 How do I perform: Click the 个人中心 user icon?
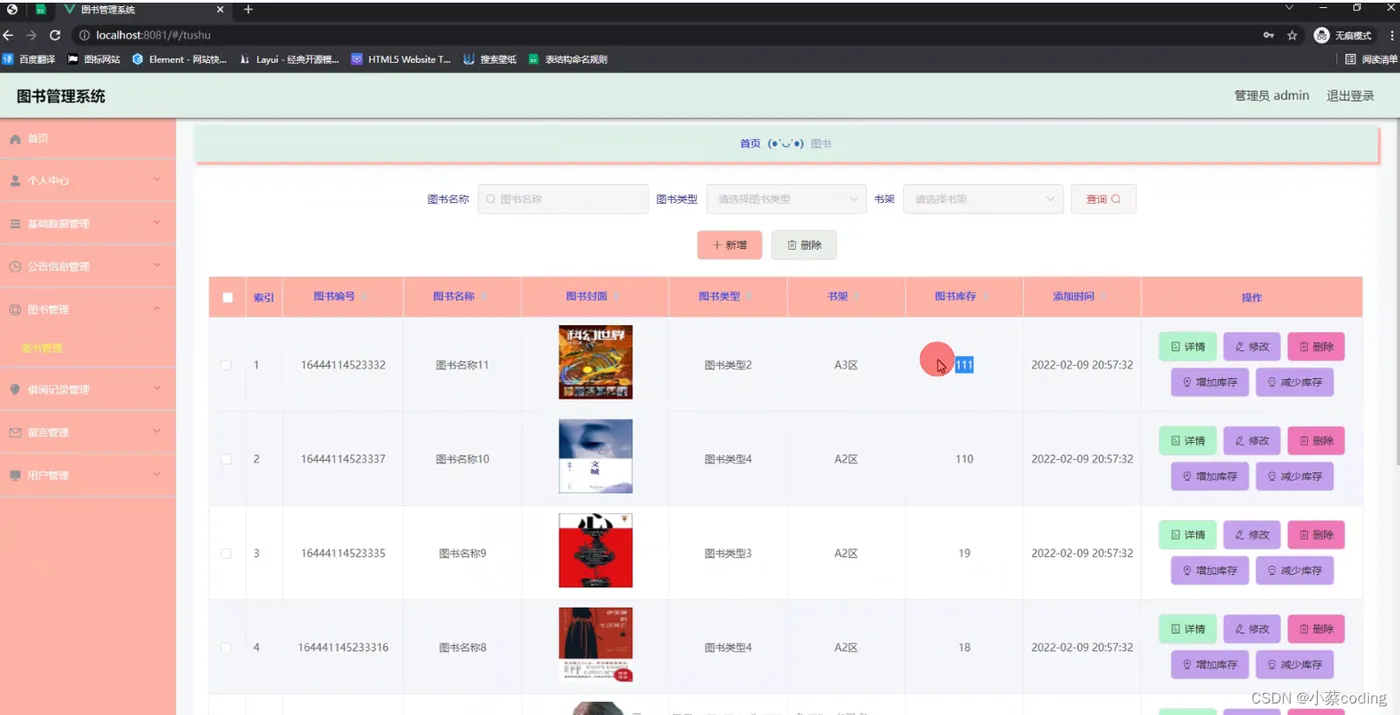[15, 181]
